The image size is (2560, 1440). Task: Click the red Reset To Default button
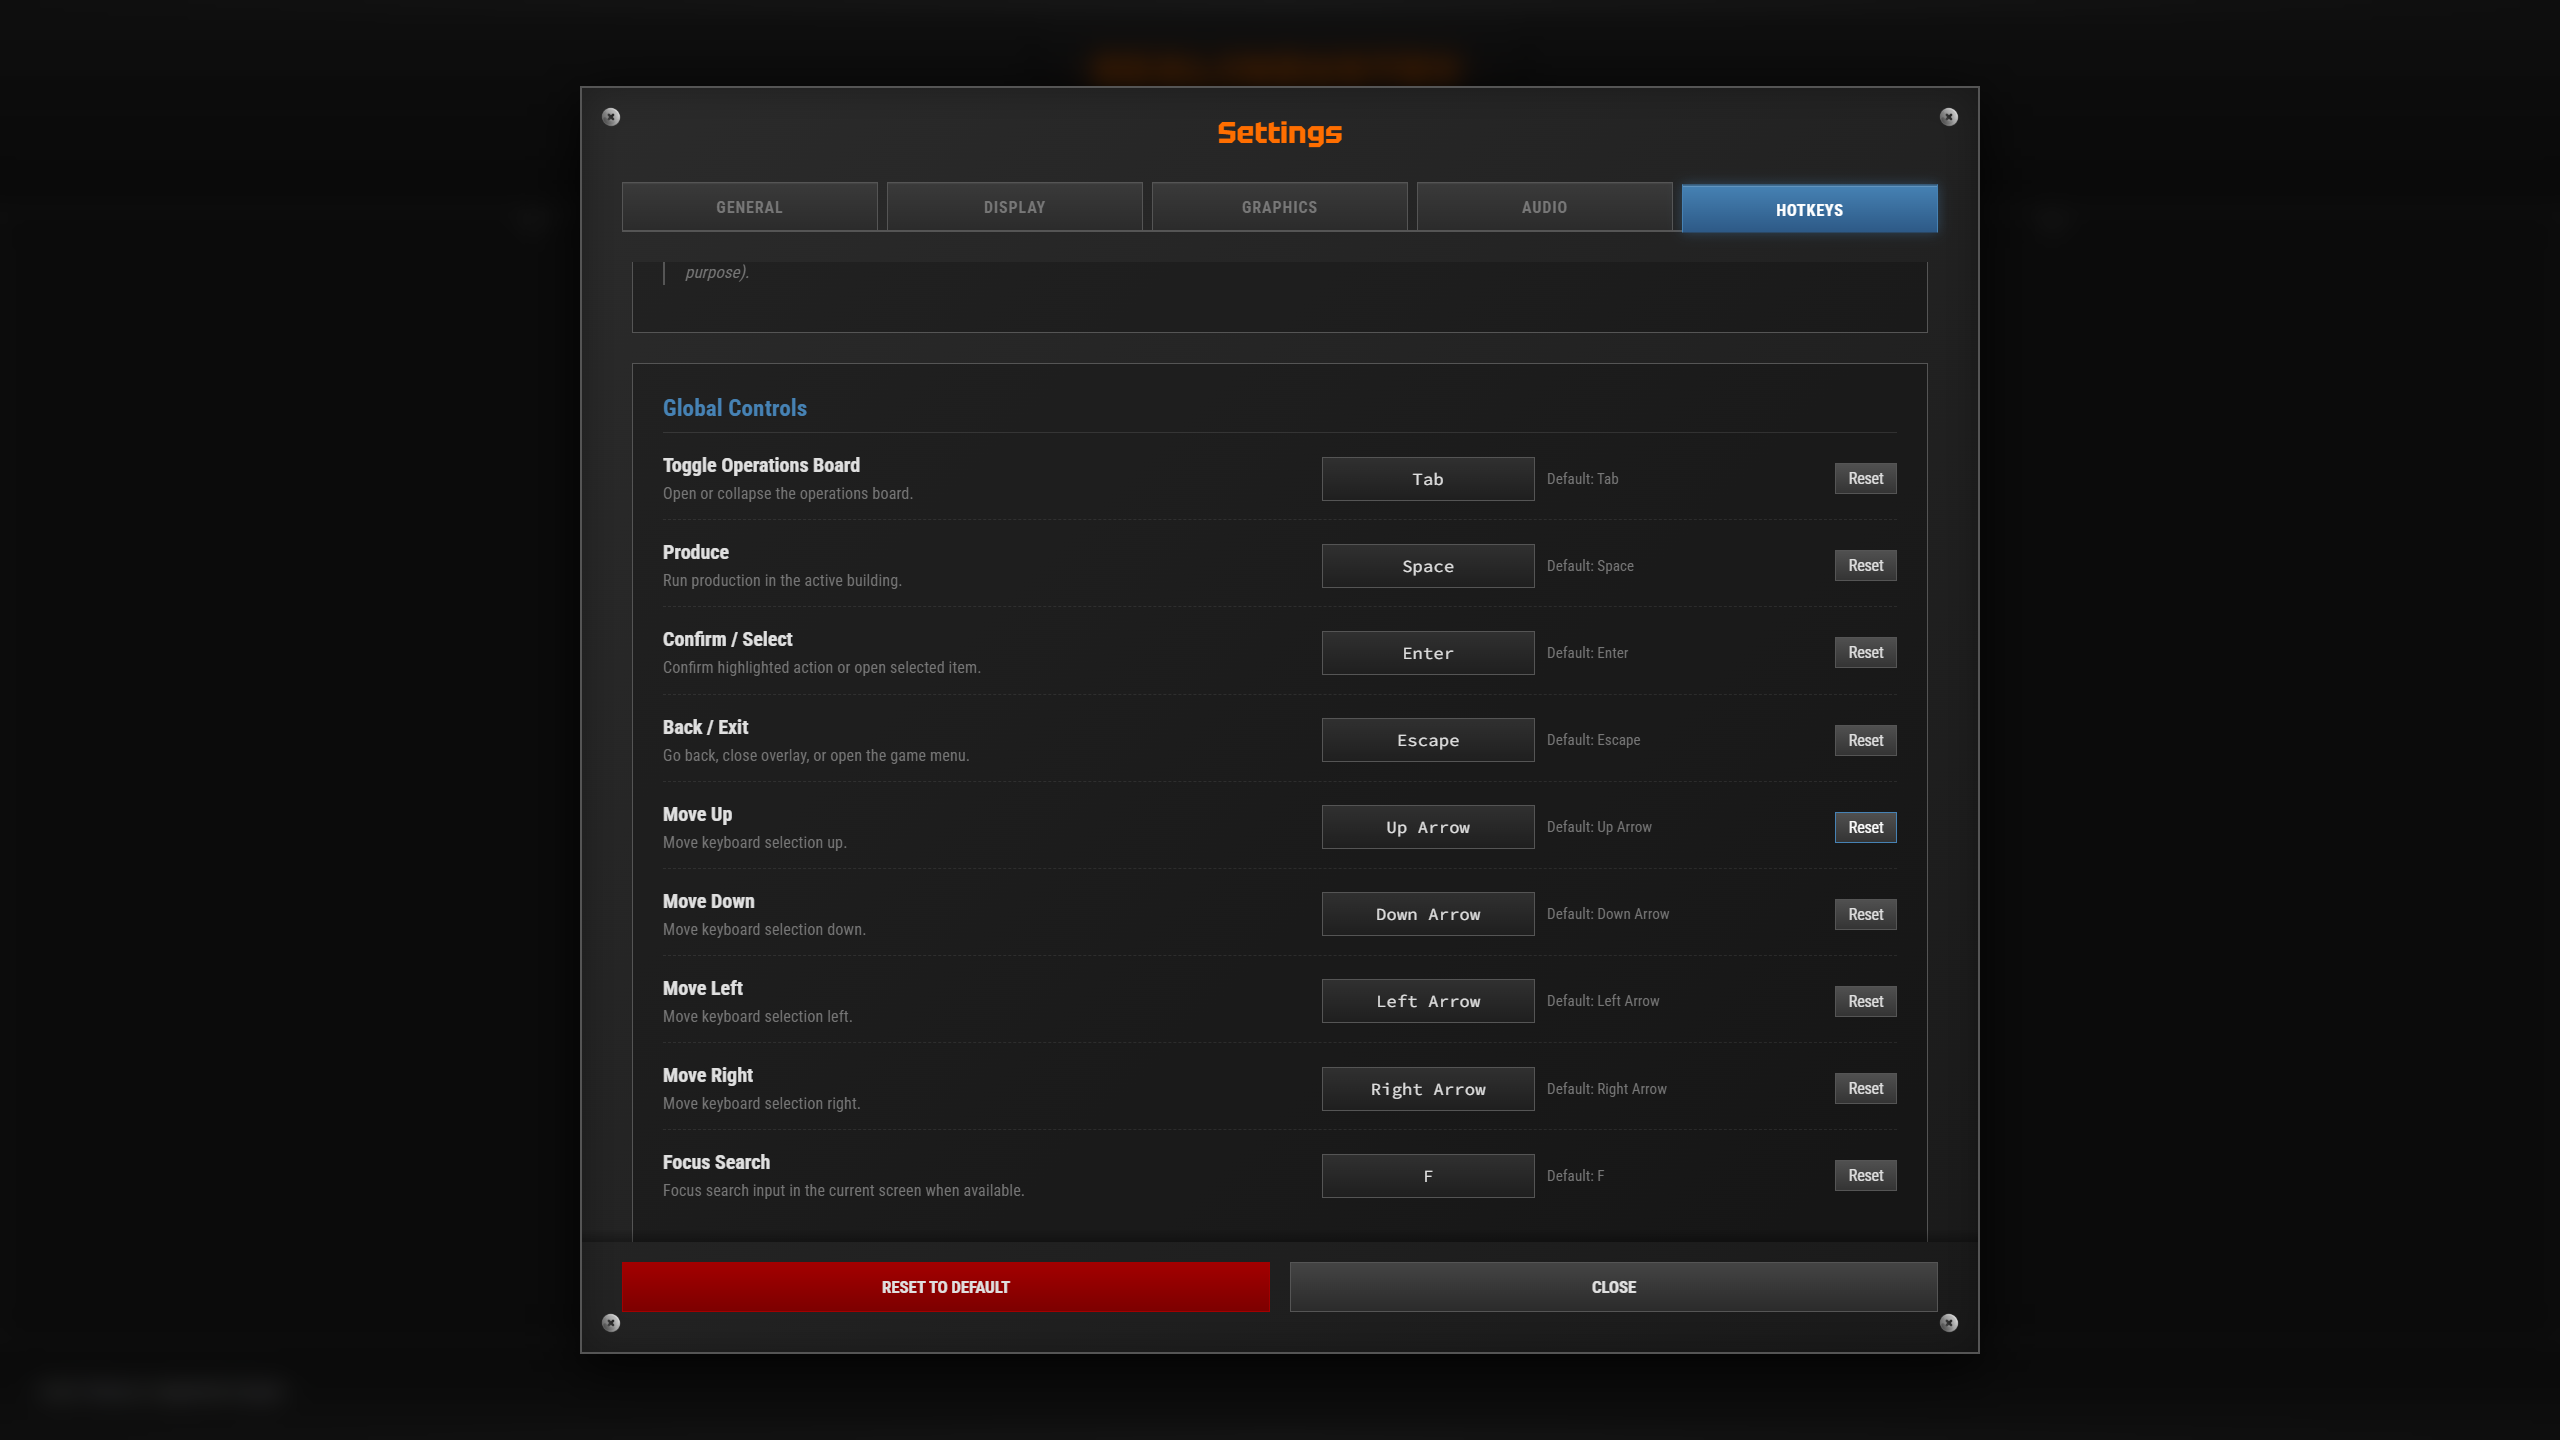click(x=945, y=1287)
